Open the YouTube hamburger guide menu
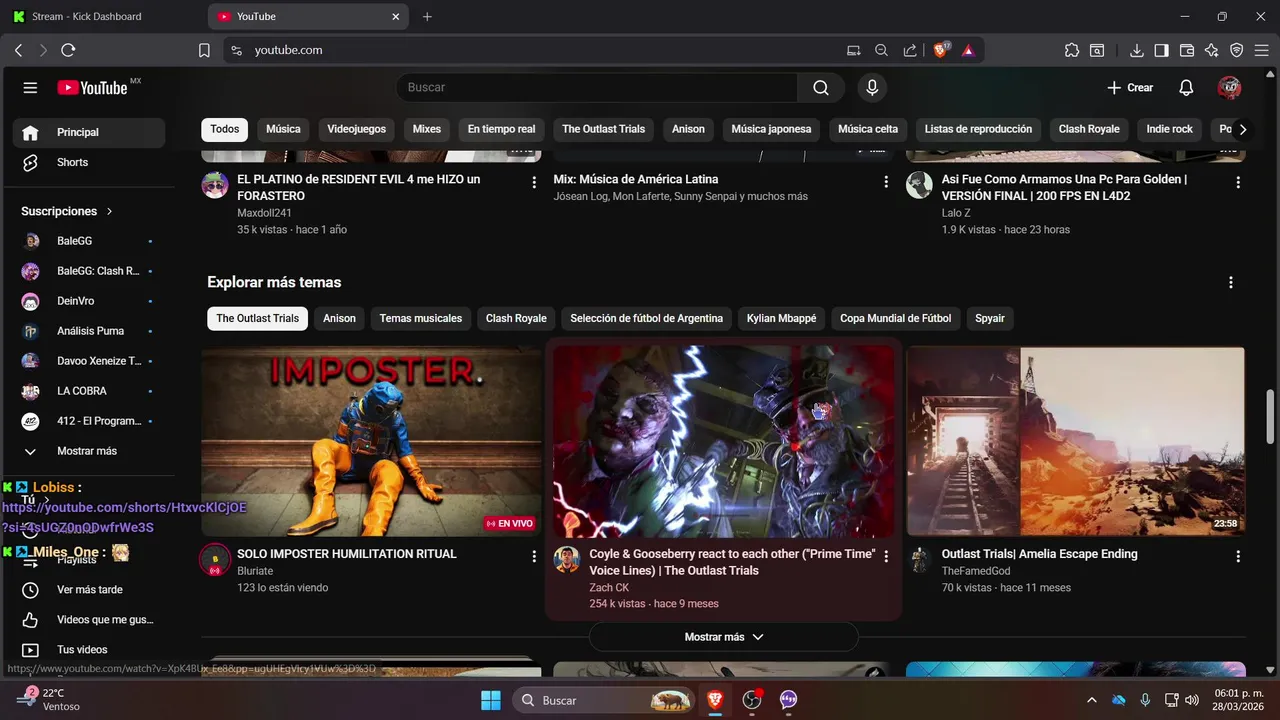This screenshot has height=720, width=1280. coord(30,88)
